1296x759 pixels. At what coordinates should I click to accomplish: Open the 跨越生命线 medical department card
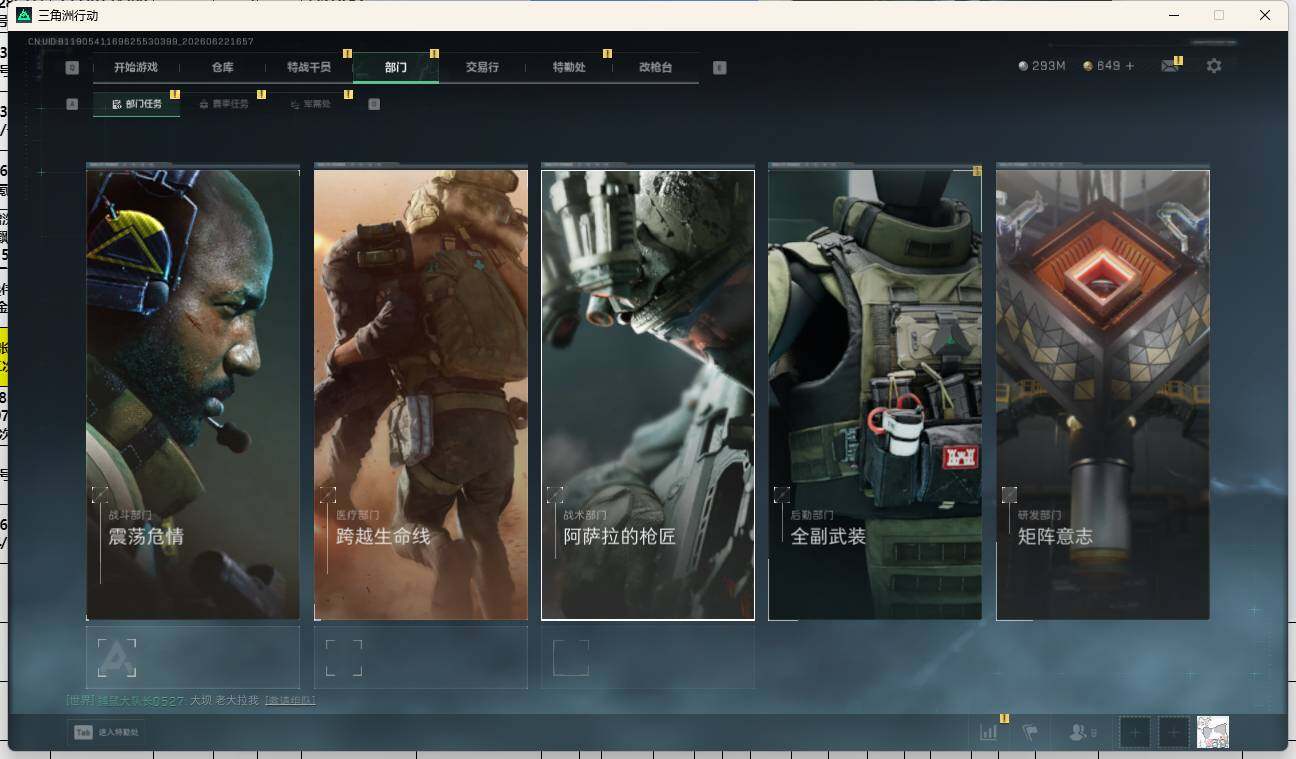(421, 395)
